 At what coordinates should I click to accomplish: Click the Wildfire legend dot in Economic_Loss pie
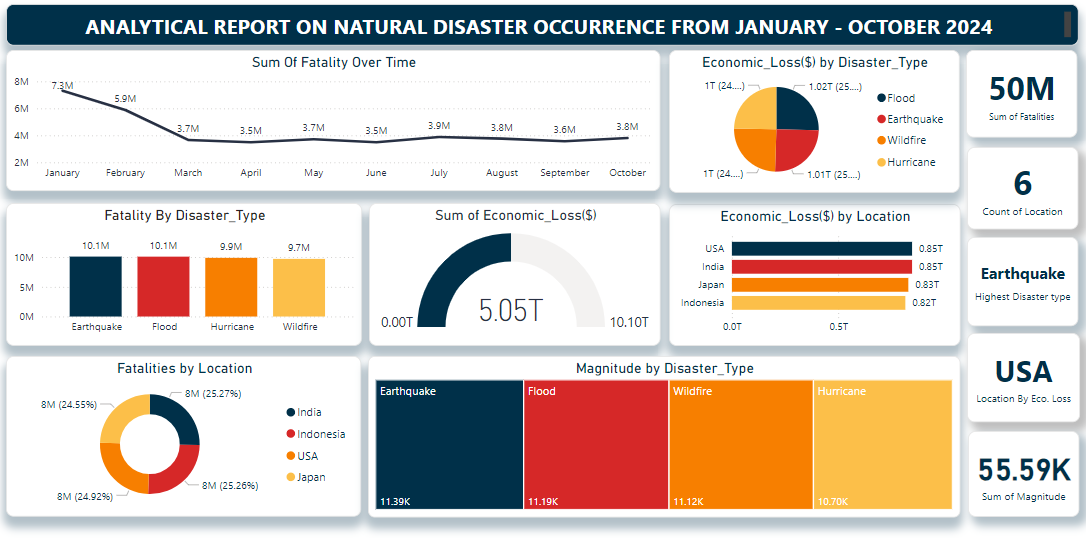881,141
